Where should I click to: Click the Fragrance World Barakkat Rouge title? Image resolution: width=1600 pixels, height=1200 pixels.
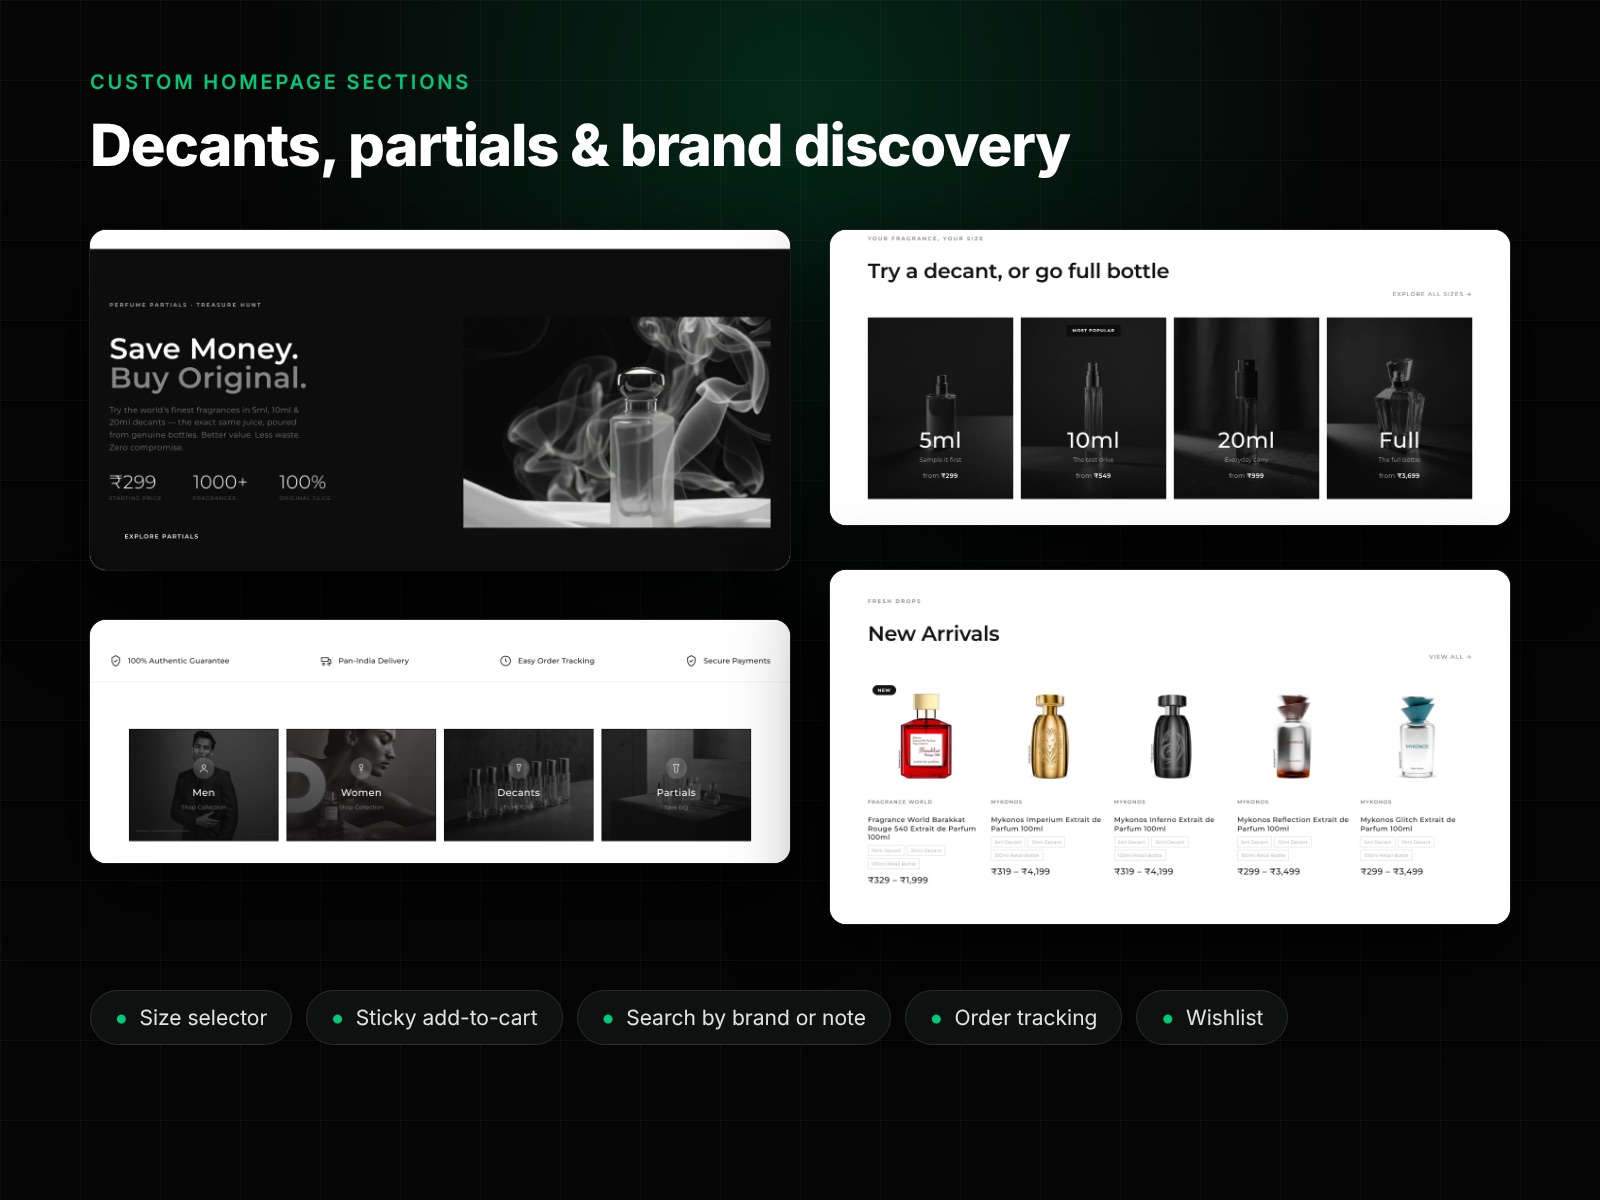coord(922,828)
